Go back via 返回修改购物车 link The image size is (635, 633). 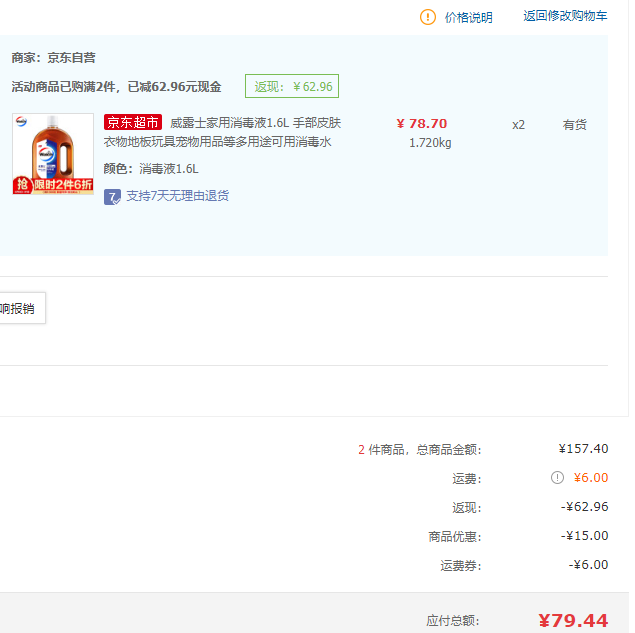pos(565,16)
